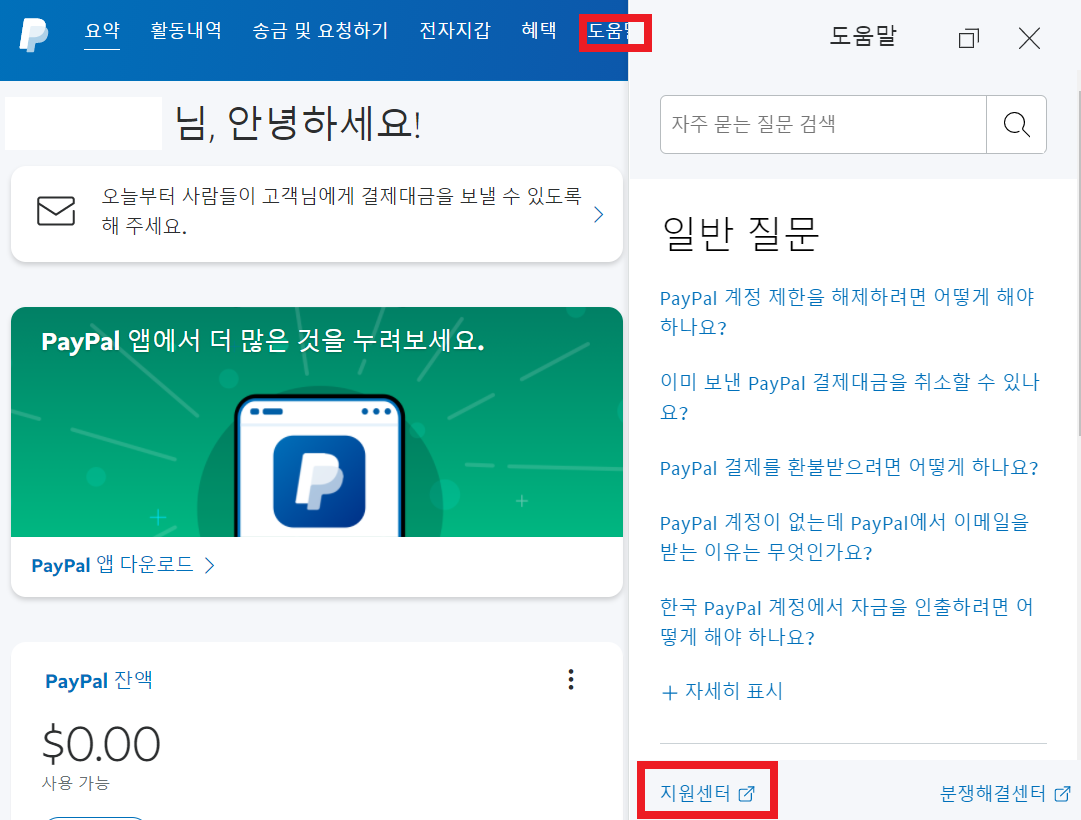The height and width of the screenshot is (820, 1081).
Task: Open the notification about receiving 결제대금
Action: click(x=316, y=214)
